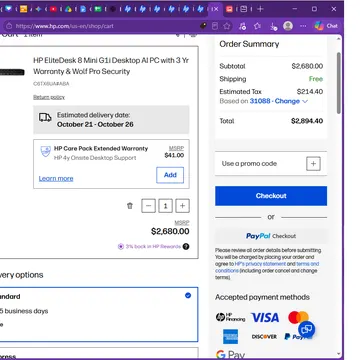Switch to the red-icon tab after cart tab
The width and height of the screenshot is (360, 360).
[229, 9]
